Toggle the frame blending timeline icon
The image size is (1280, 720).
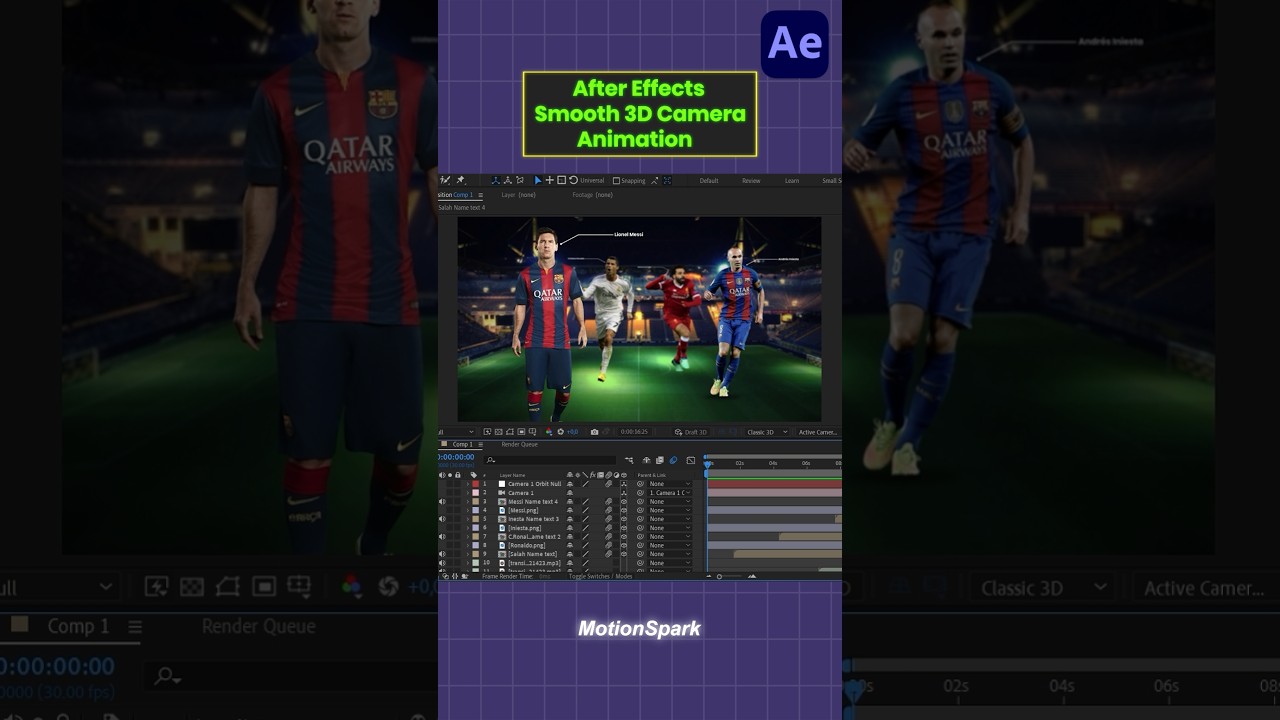[x=660, y=460]
